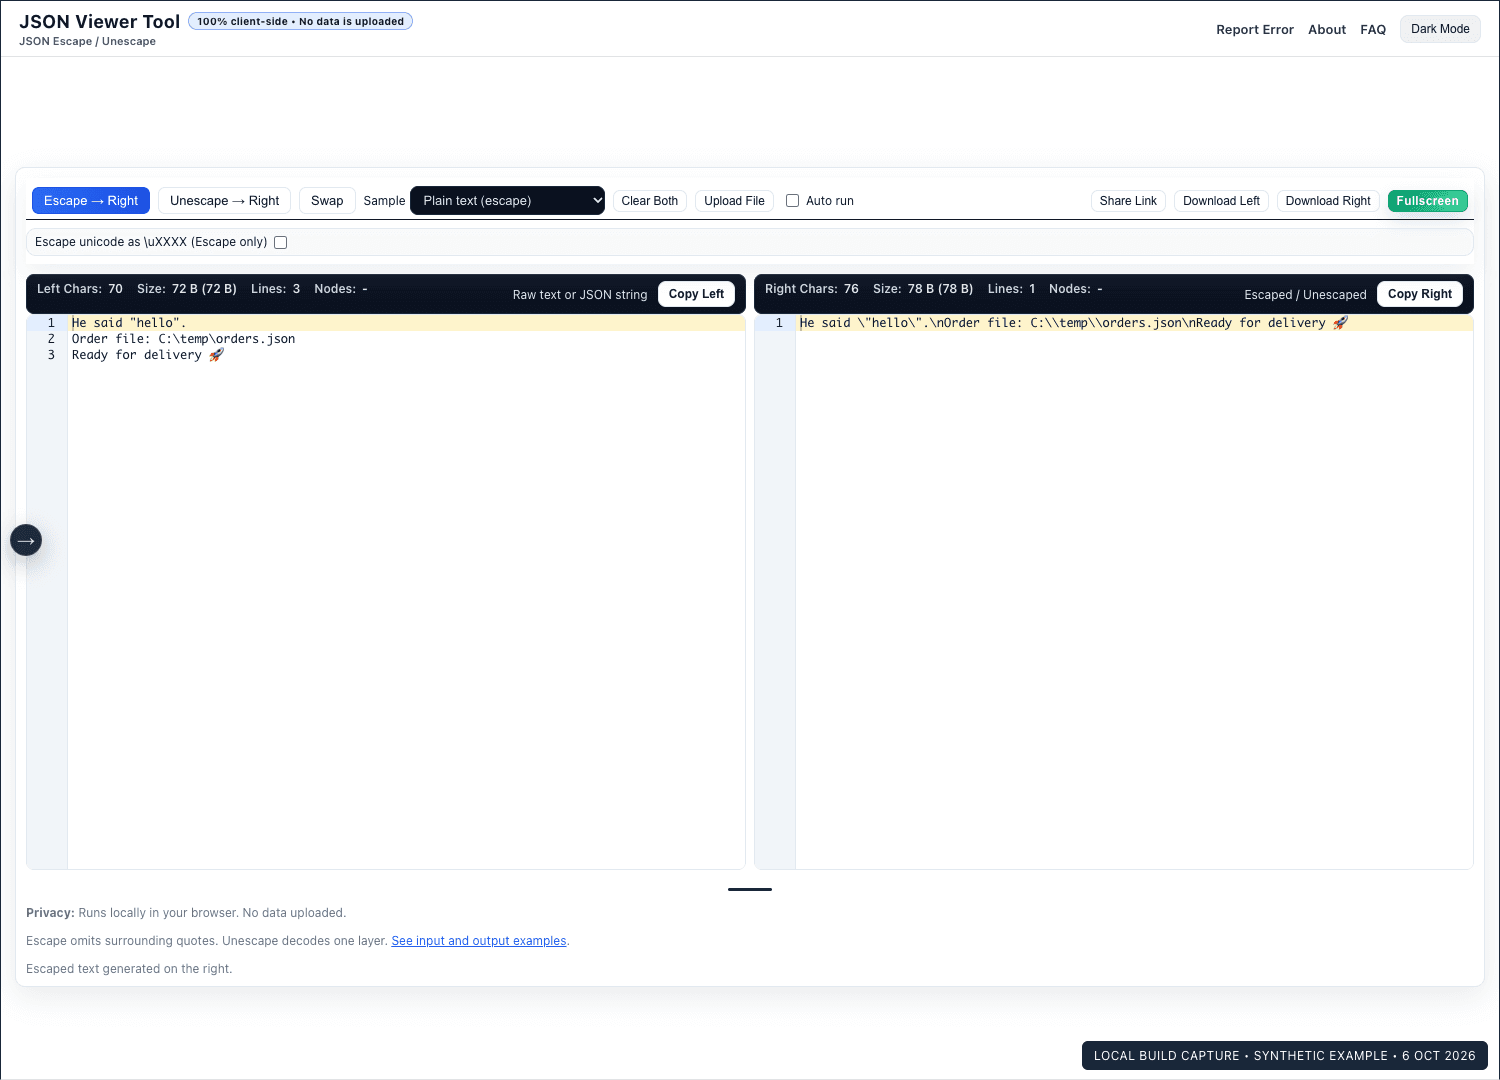The width and height of the screenshot is (1500, 1080).
Task: Click the right 'Size: 78 B (78 B)' stat
Action: 923,289
